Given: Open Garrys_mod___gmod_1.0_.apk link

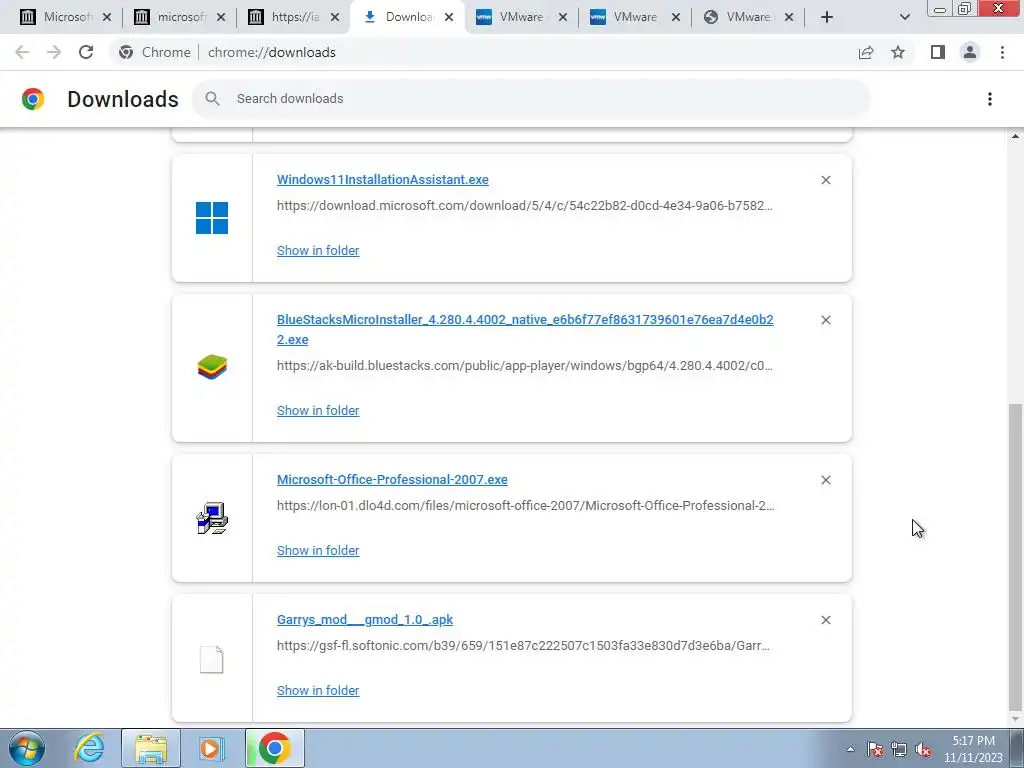Looking at the screenshot, I should coord(364,619).
